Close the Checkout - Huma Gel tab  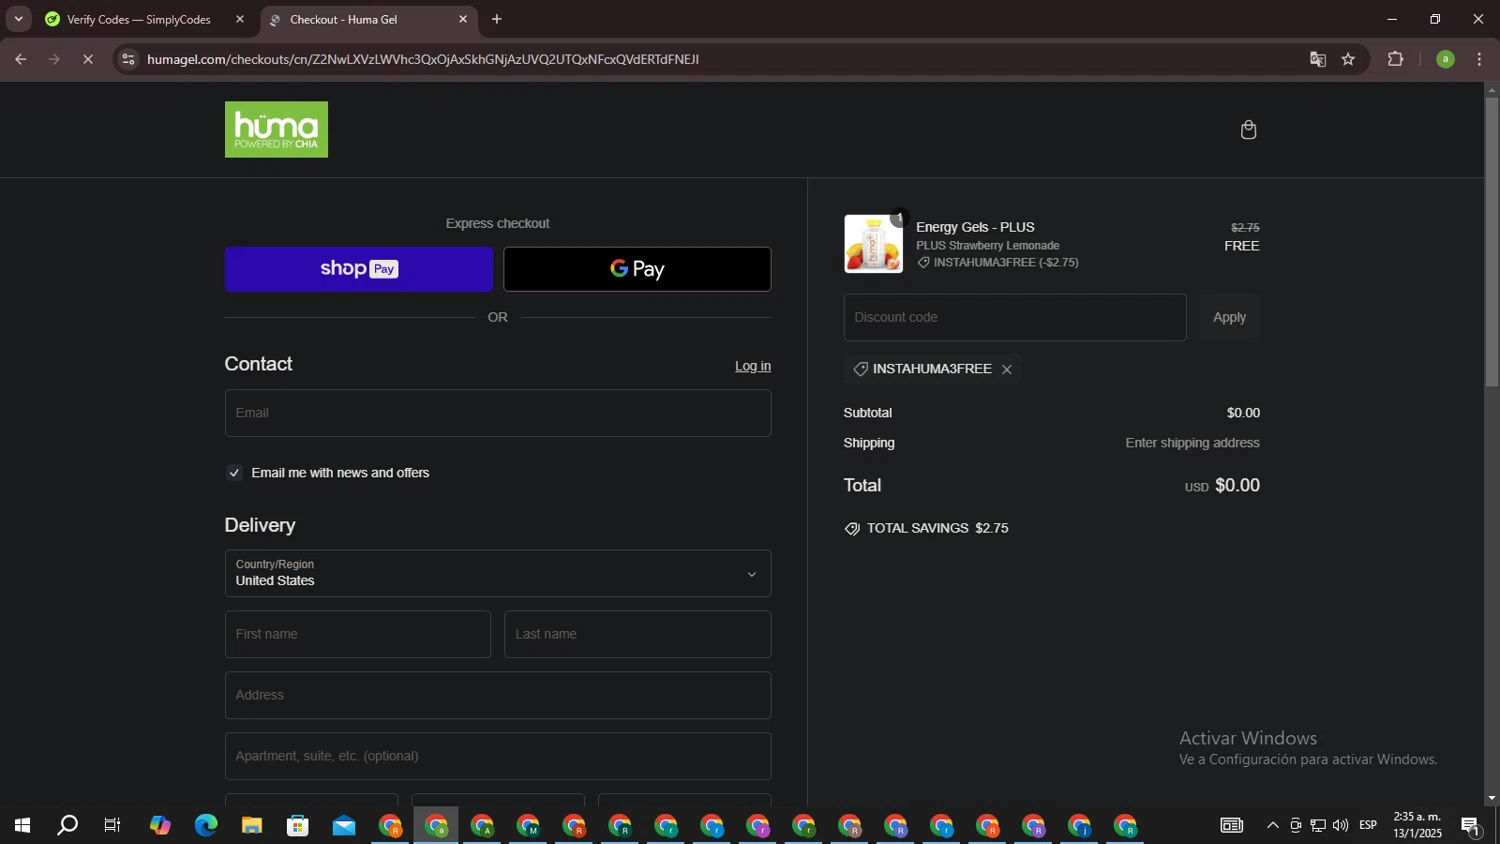tap(463, 19)
